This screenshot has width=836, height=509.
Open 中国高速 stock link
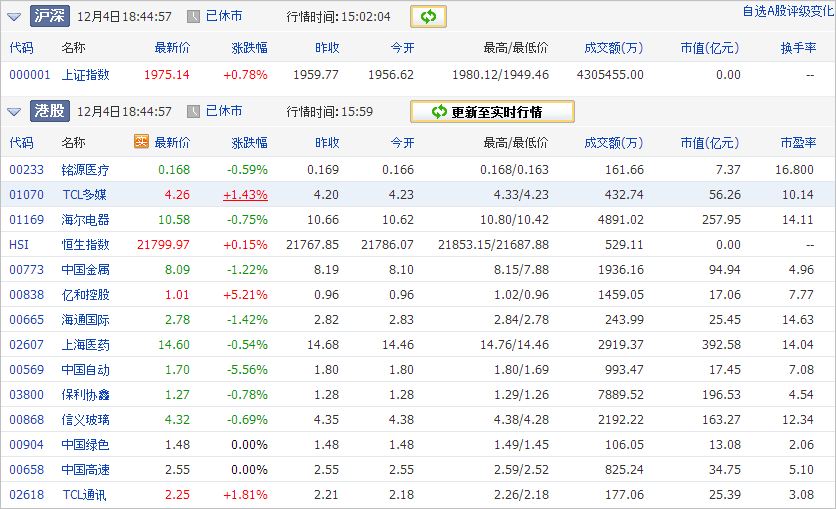(85, 470)
